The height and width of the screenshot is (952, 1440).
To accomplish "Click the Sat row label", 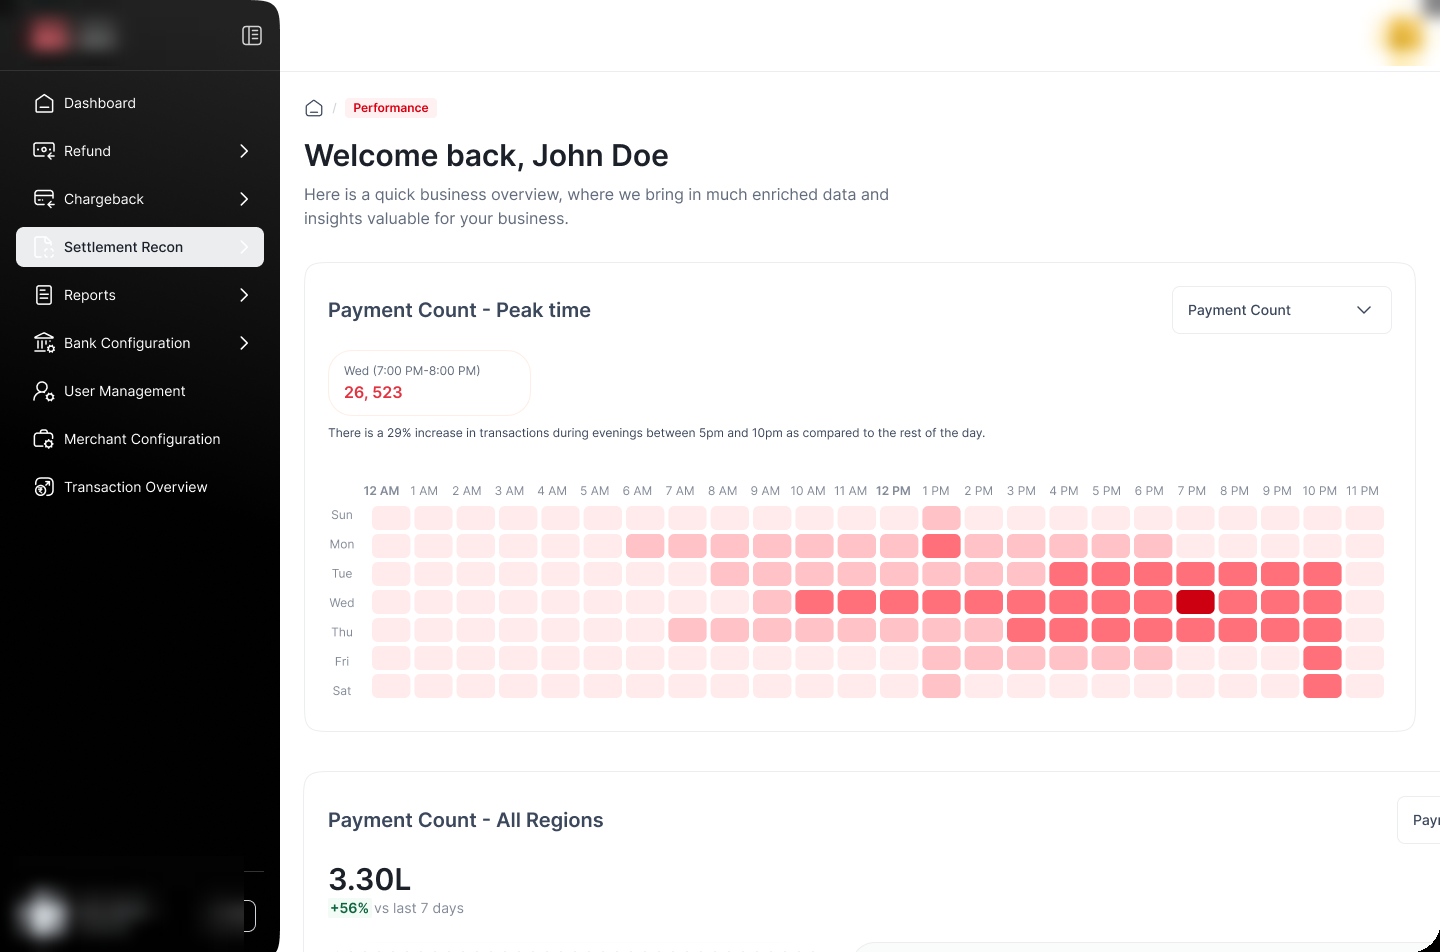I will click(x=342, y=691).
